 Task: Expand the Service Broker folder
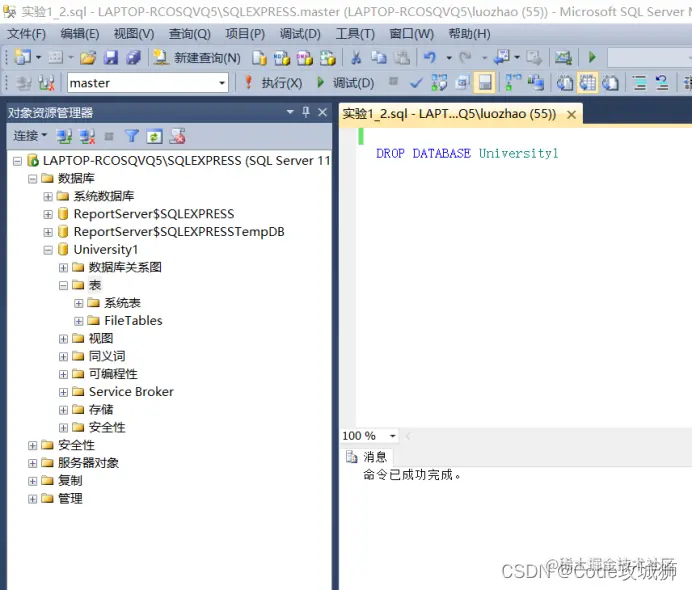64,392
